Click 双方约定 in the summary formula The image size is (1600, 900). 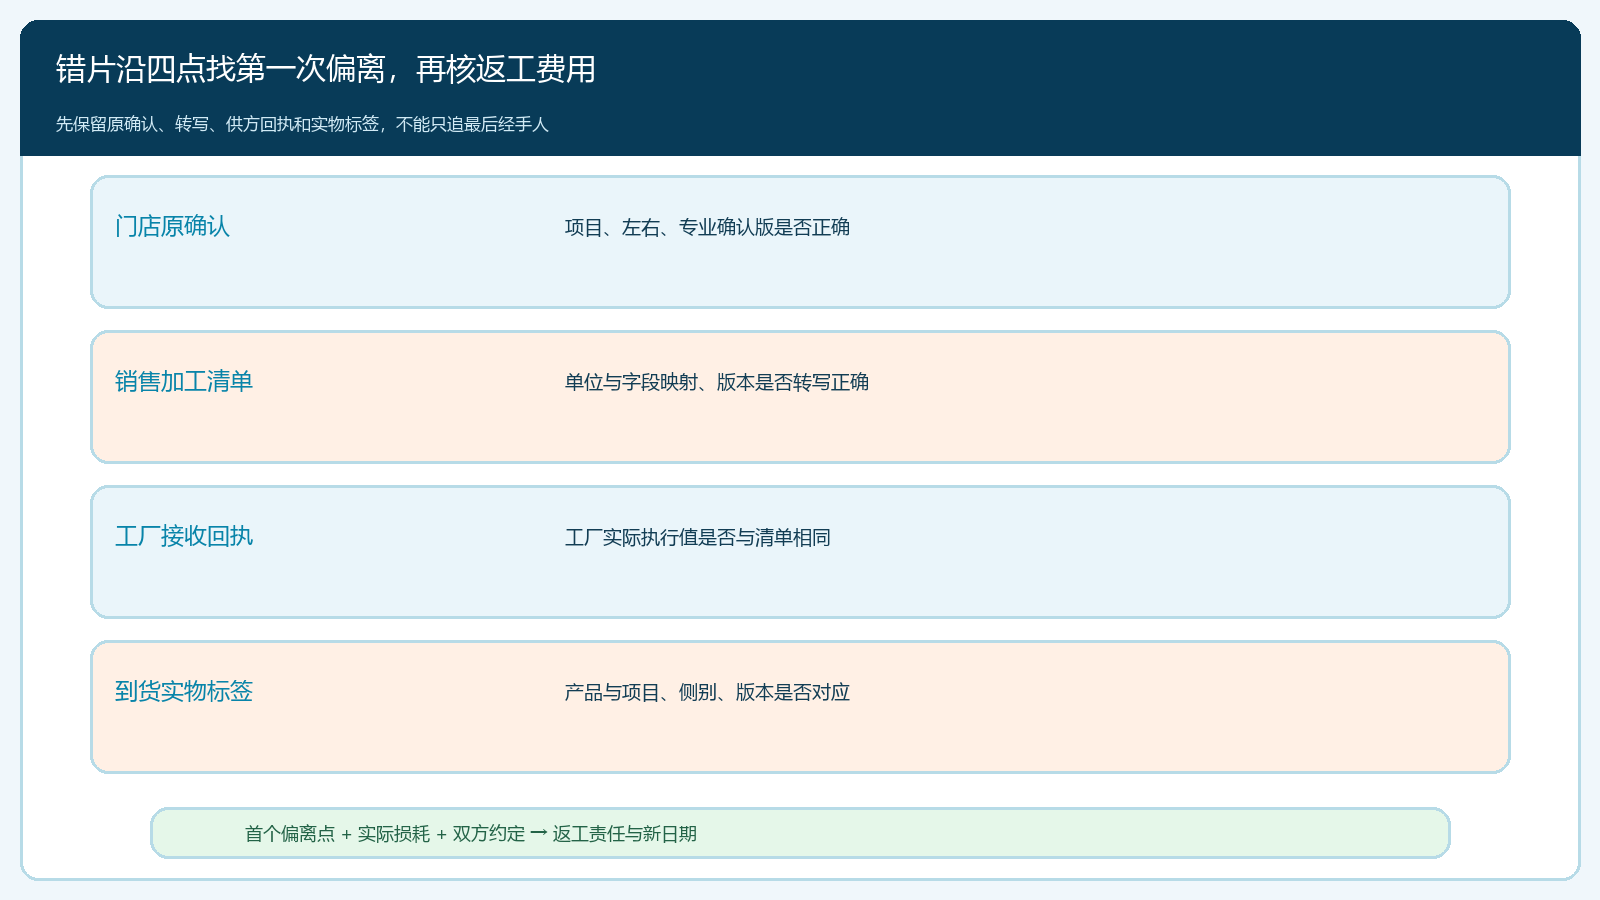click(x=489, y=834)
